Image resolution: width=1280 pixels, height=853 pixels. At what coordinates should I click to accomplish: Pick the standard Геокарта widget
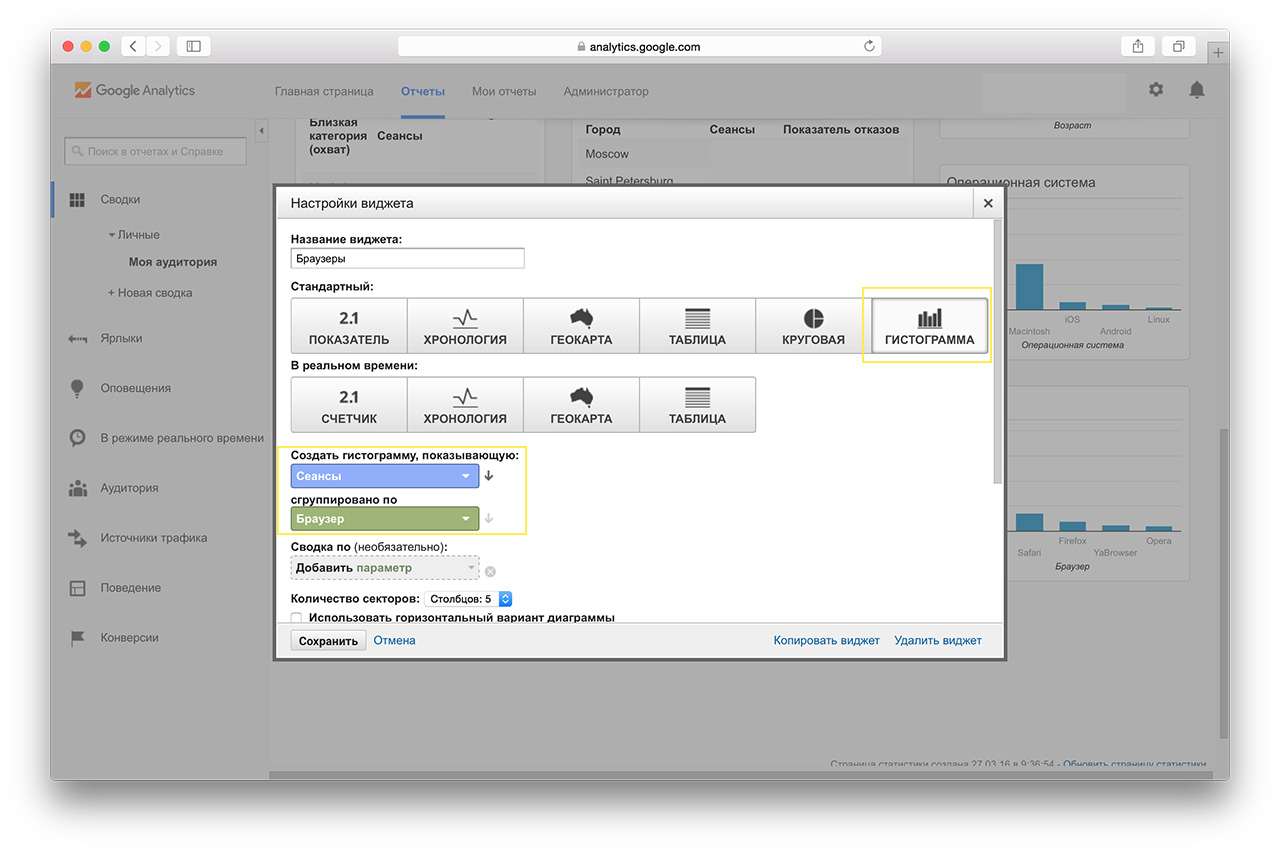[581, 326]
